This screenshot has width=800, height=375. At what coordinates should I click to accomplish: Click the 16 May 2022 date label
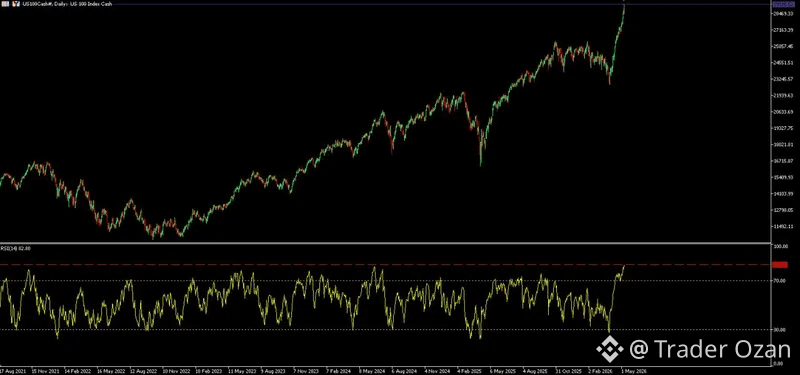click(111, 371)
